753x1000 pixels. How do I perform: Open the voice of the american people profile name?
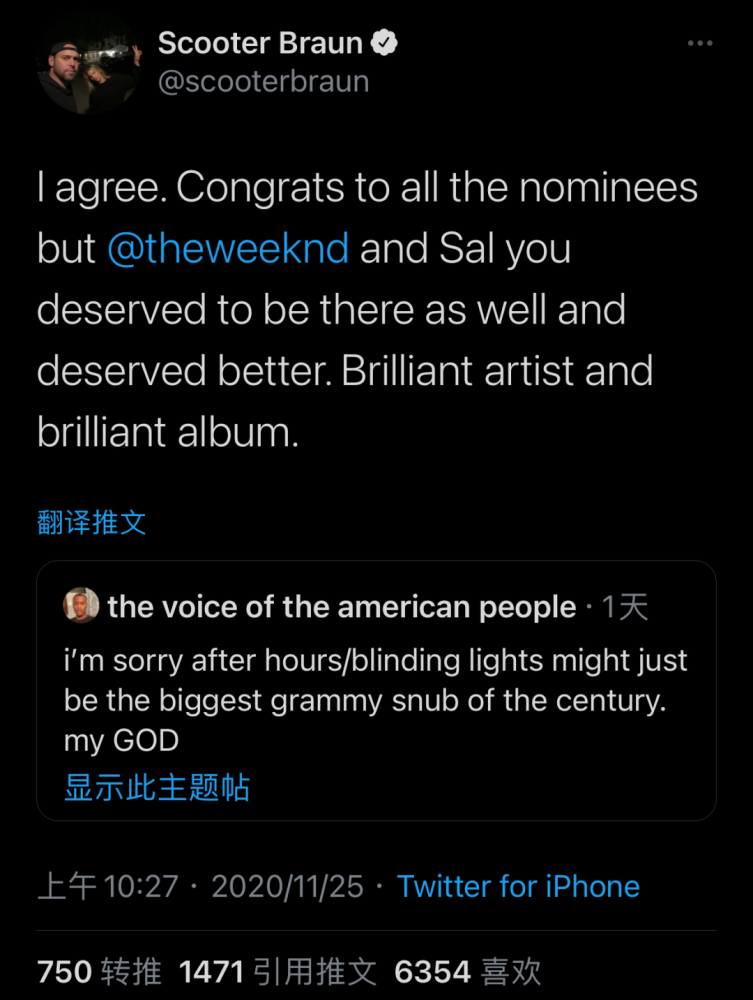click(342, 607)
